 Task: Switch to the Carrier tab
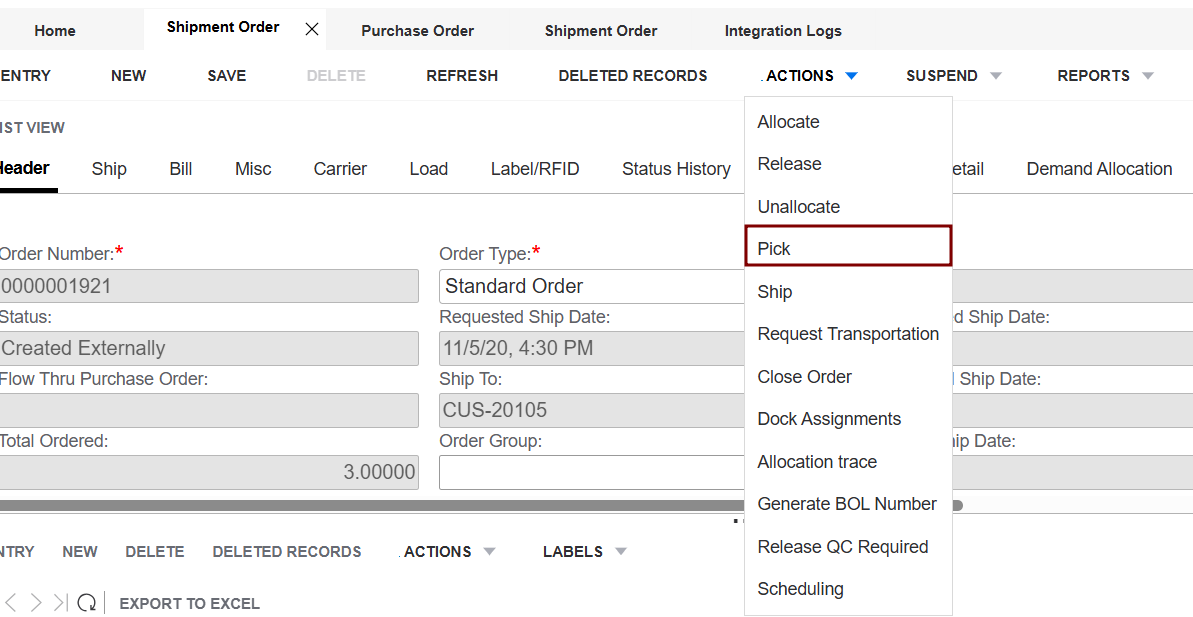pos(340,169)
